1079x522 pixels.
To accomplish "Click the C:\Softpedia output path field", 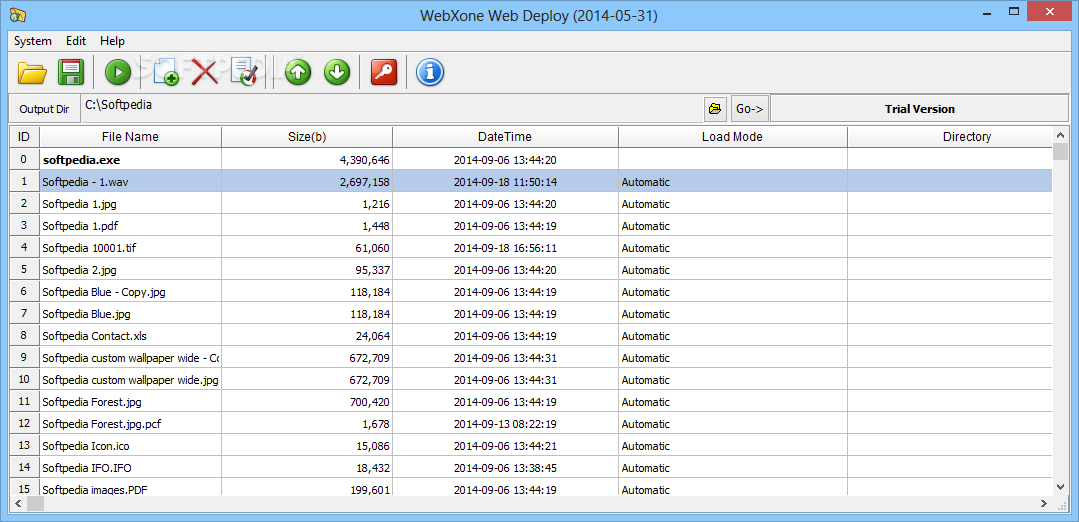I will 391,109.
